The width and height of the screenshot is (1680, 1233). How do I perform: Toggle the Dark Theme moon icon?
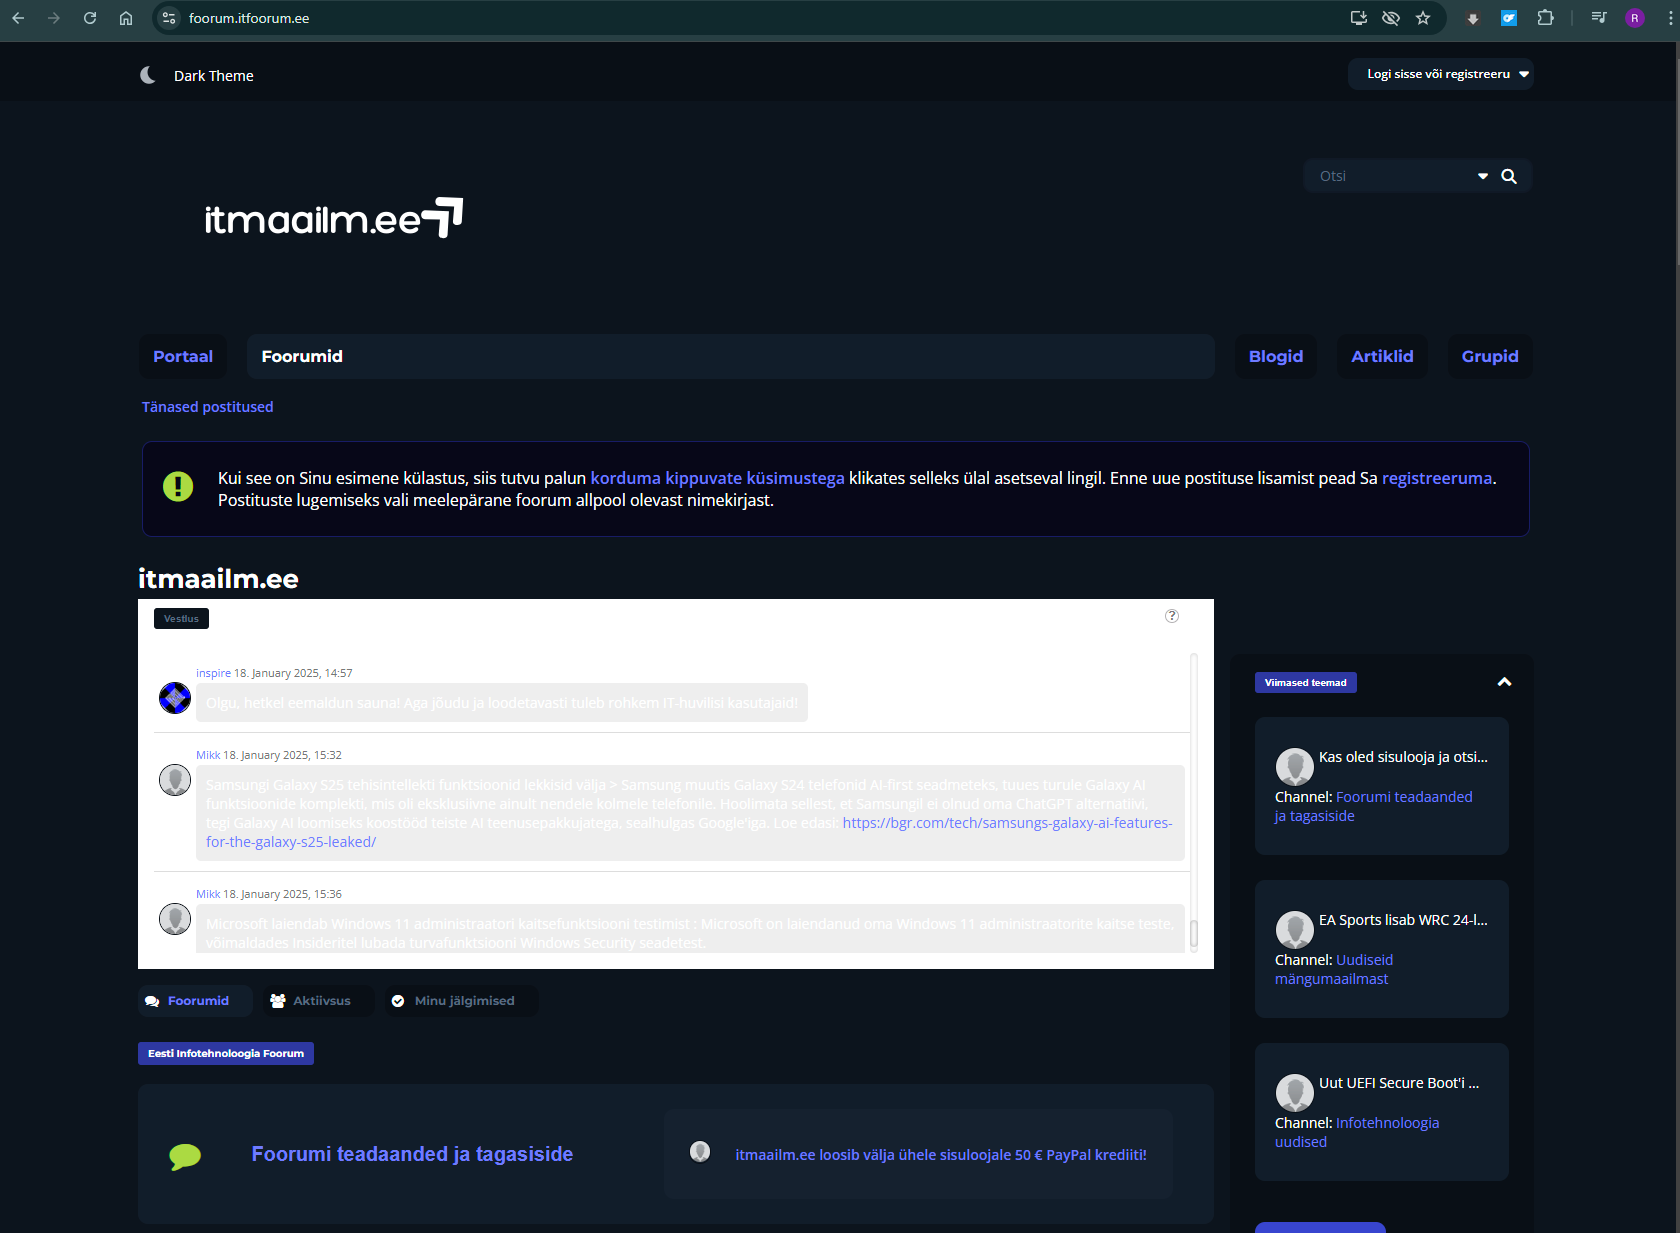(x=148, y=75)
